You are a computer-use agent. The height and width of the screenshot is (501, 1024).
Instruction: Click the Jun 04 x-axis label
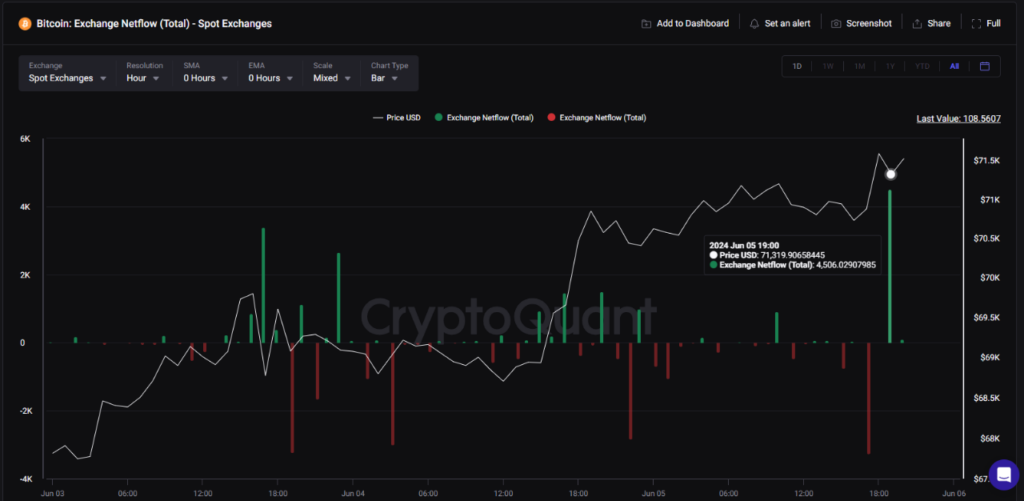353,493
